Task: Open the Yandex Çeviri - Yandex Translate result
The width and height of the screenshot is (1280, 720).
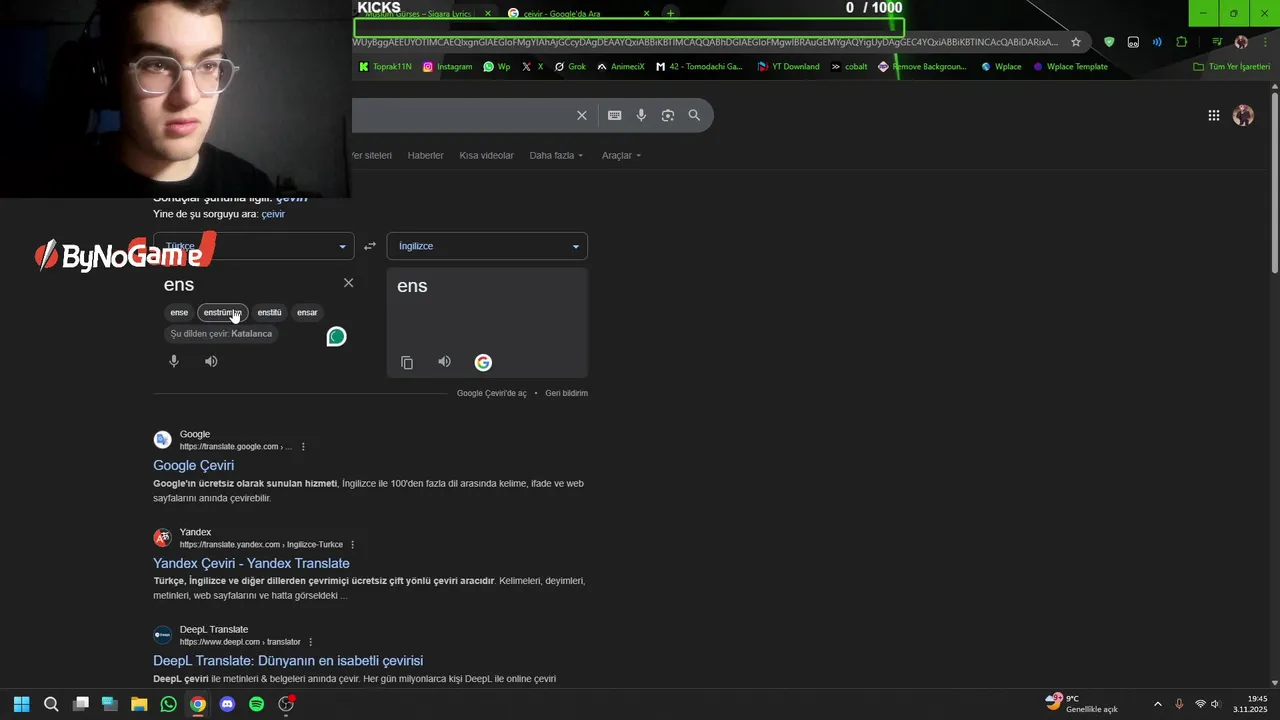Action: pyautogui.click(x=251, y=563)
